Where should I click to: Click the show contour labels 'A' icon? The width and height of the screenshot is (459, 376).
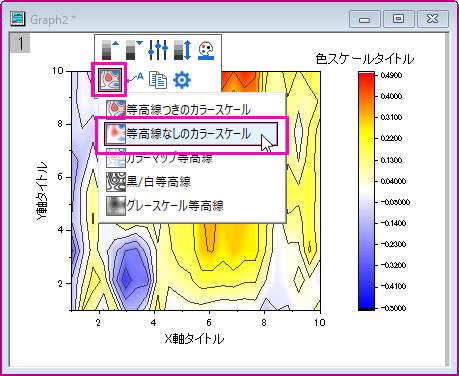pyautogui.click(x=136, y=79)
